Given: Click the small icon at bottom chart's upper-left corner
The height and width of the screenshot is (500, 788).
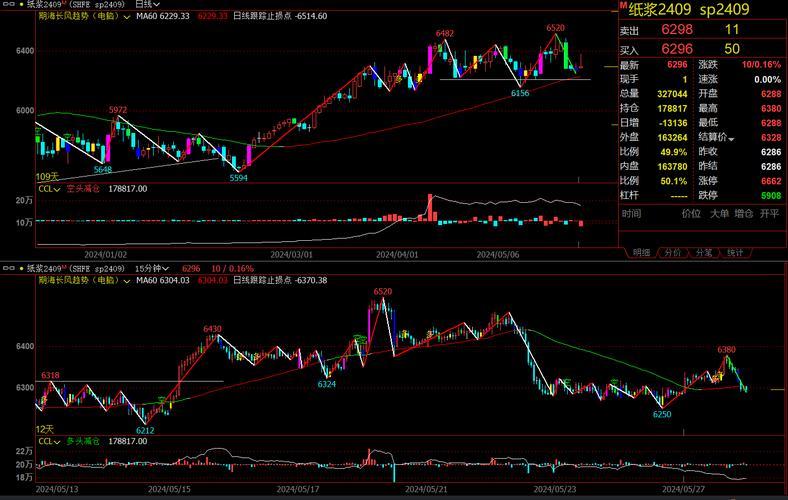Looking at the screenshot, I should 6,269.
